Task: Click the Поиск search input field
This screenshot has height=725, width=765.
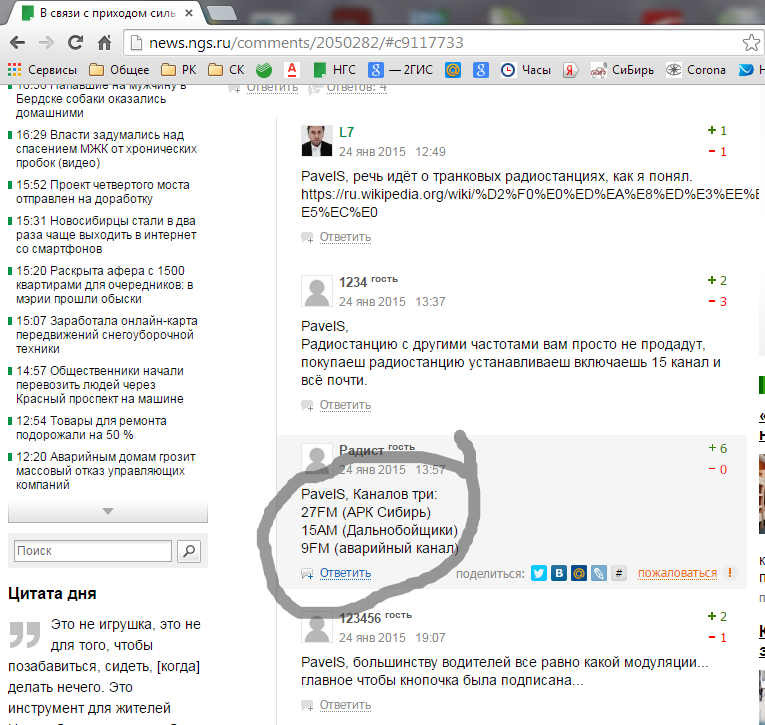Action: 92,551
